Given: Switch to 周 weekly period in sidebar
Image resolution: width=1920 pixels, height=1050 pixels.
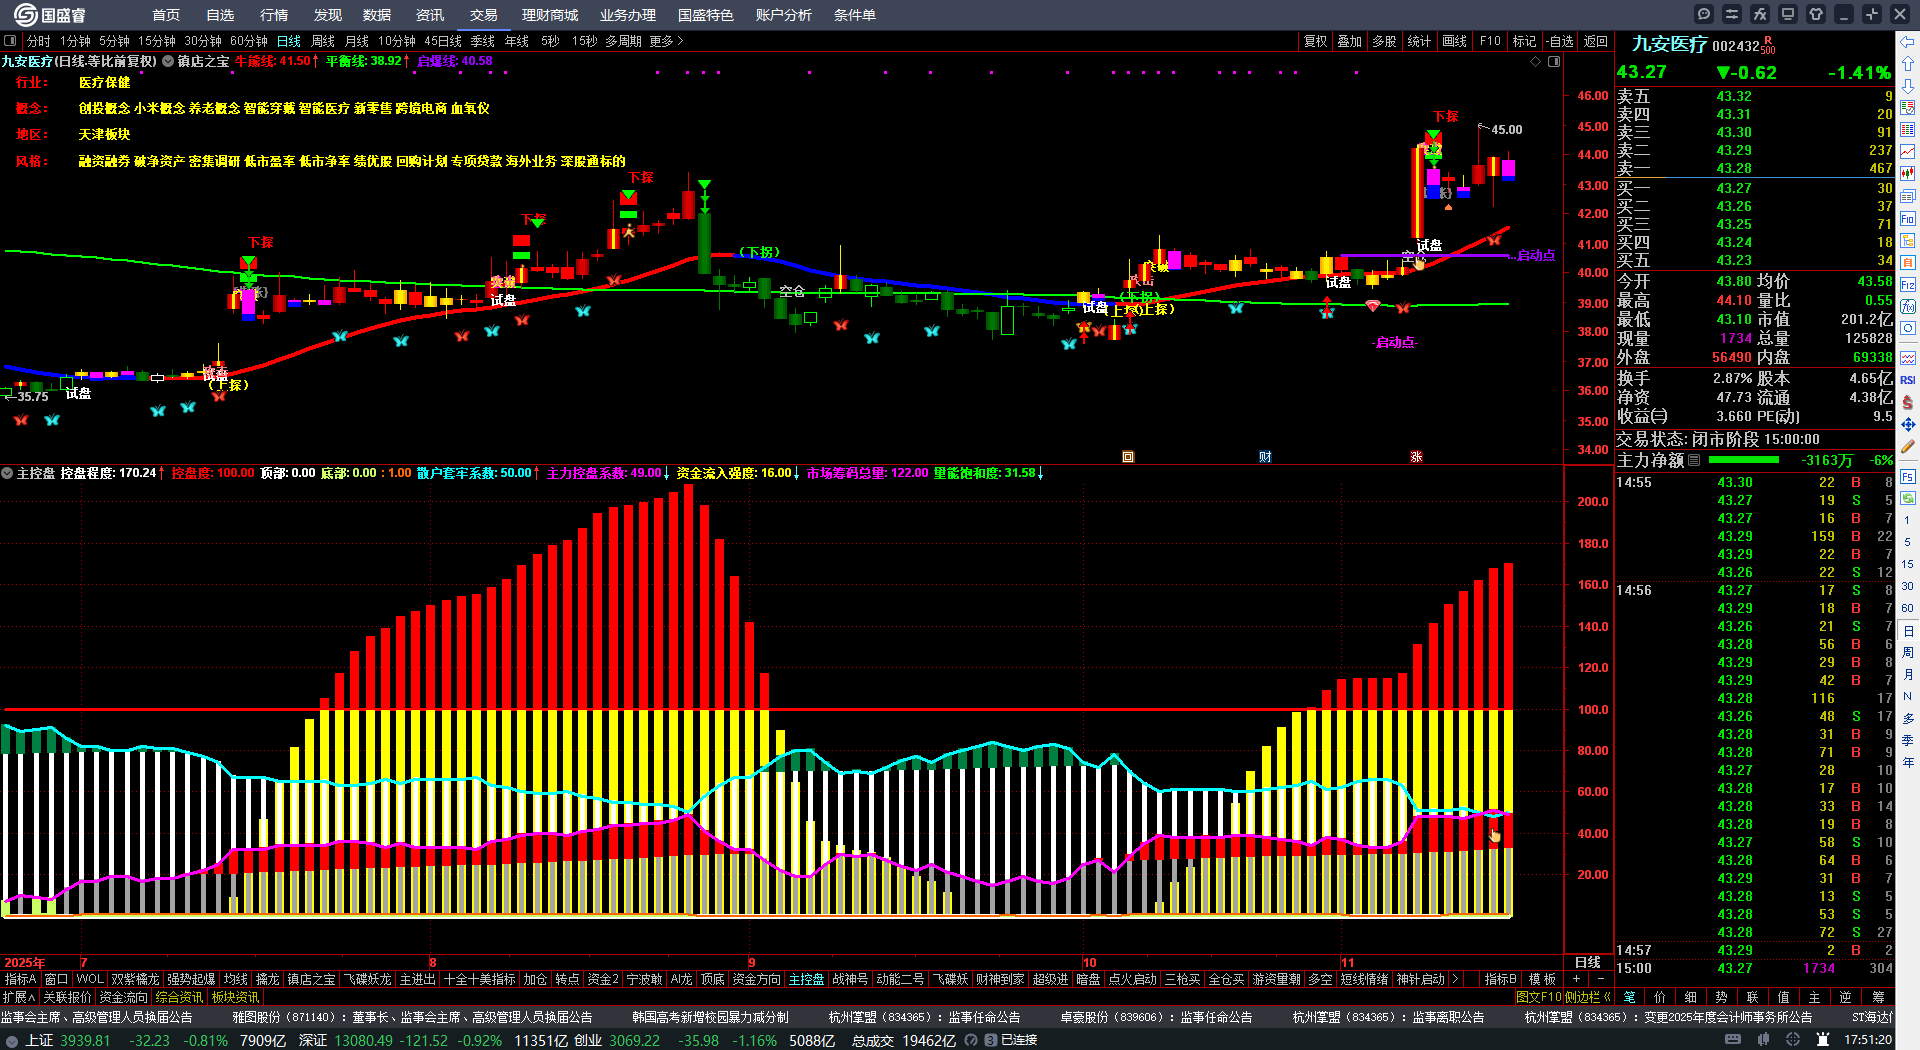Looking at the screenshot, I should [x=1908, y=653].
